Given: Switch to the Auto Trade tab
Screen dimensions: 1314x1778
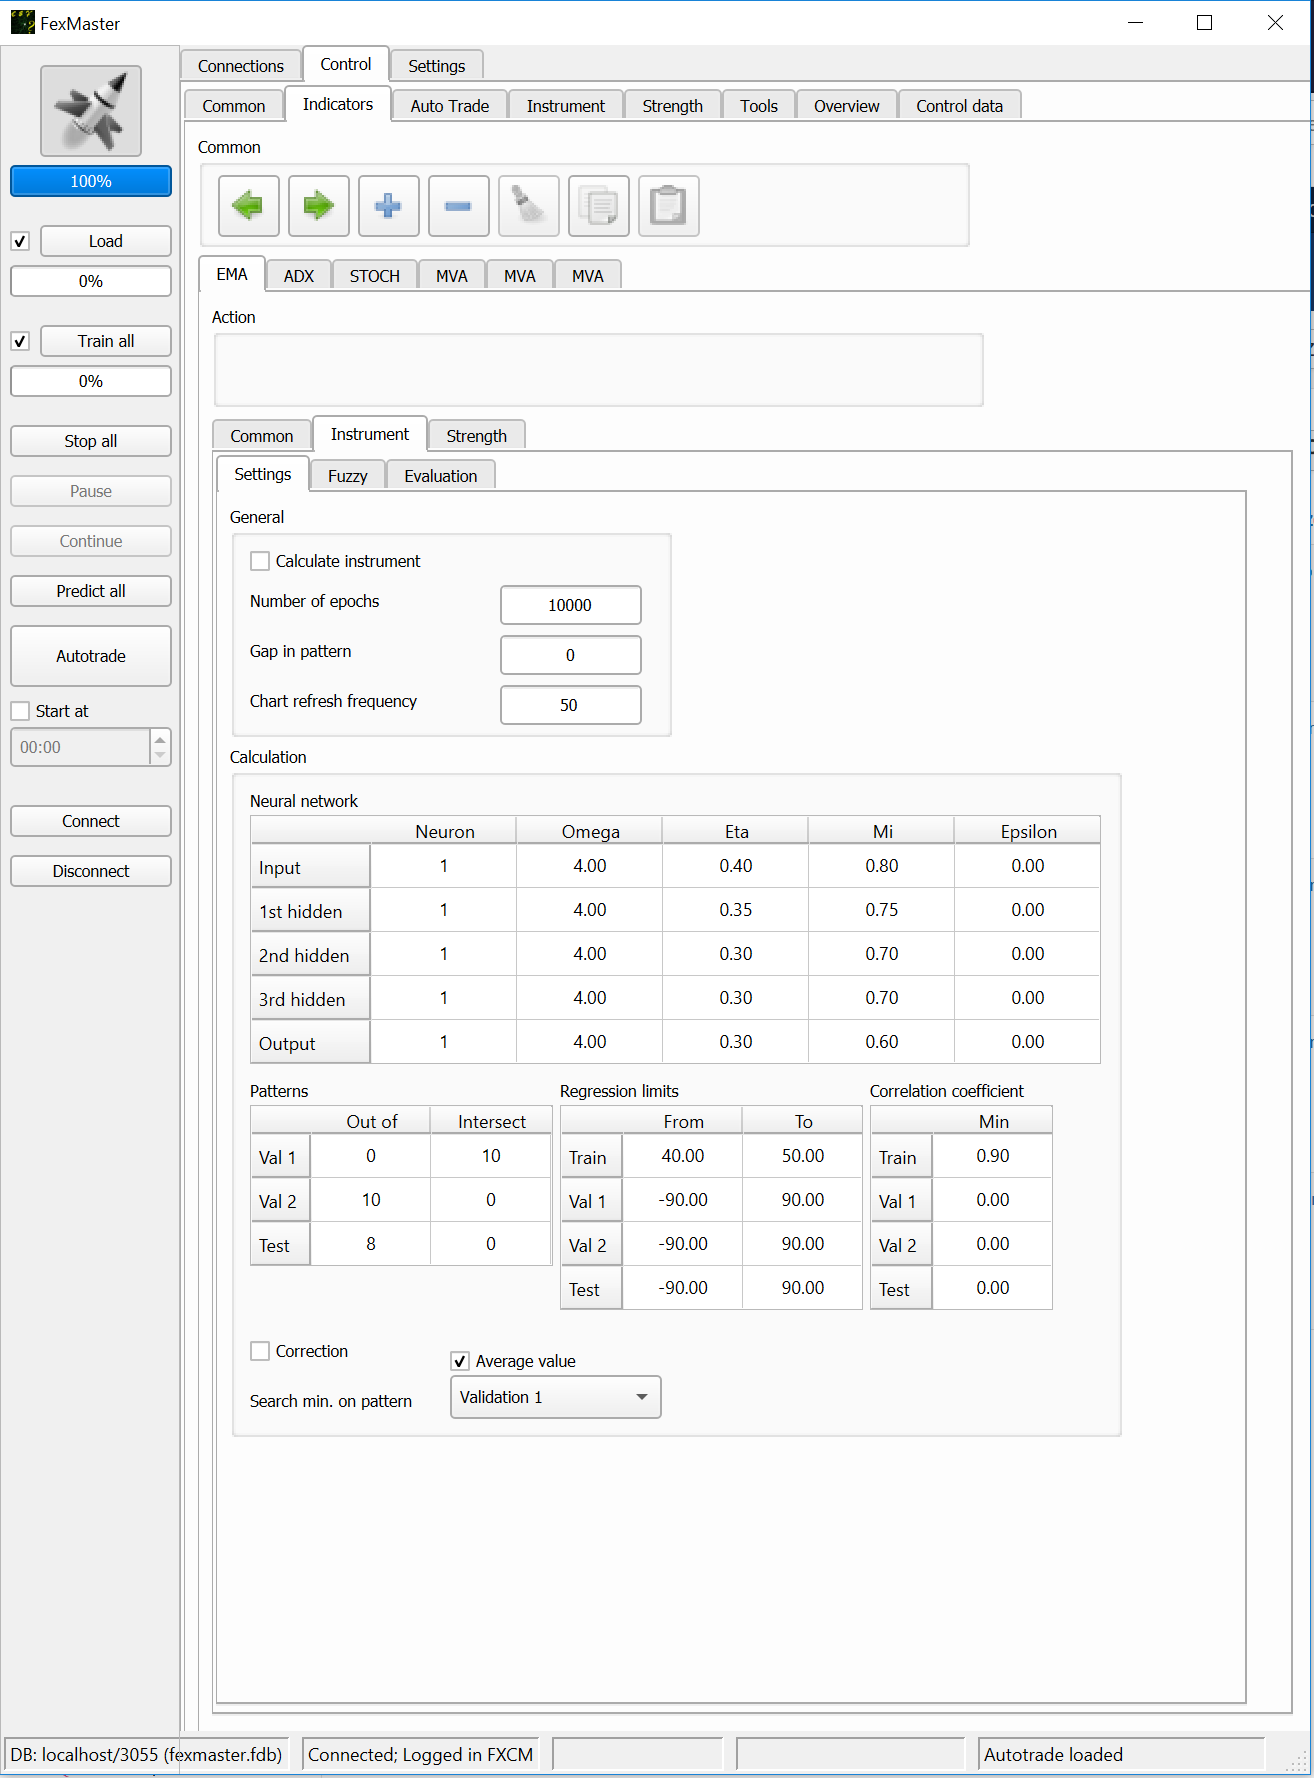Looking at the screenshot, I should point(449,106).
